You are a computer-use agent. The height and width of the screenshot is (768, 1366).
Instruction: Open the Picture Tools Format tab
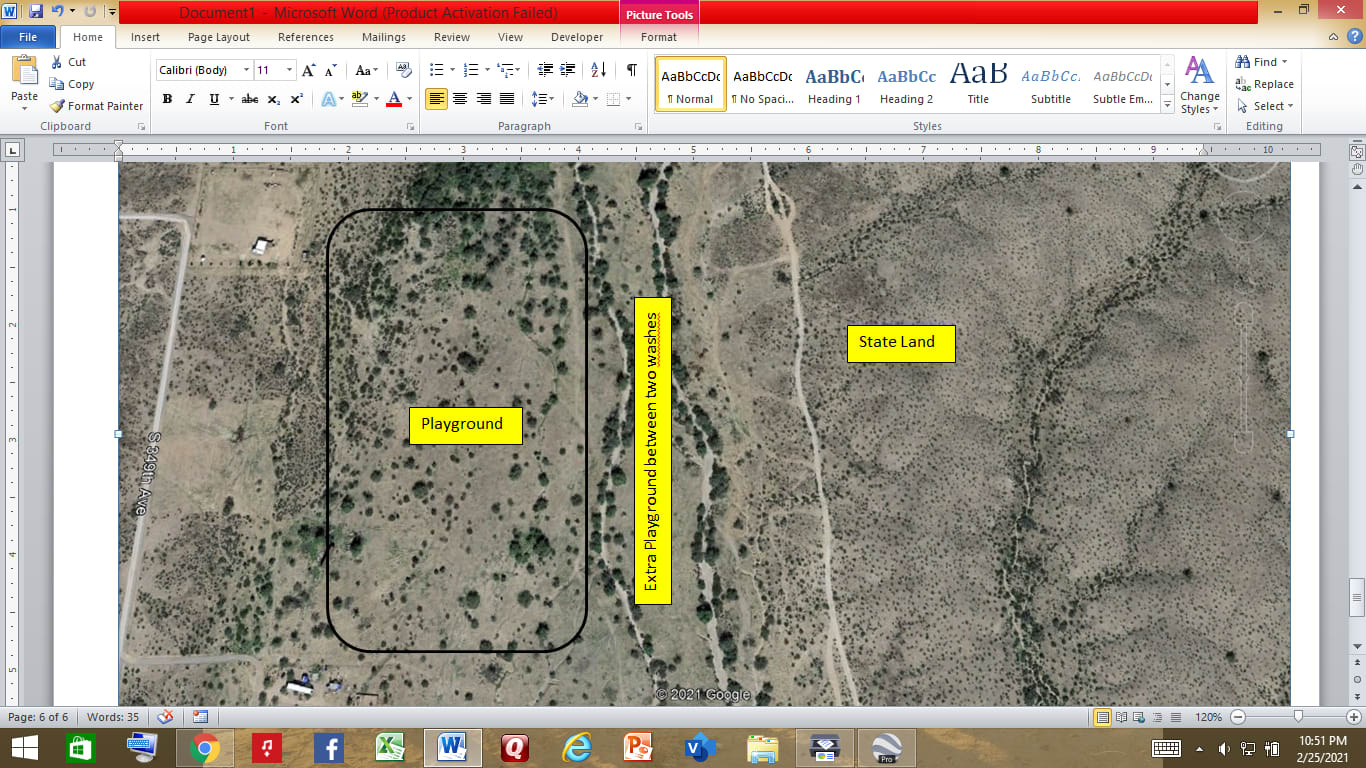pos(658,37)
